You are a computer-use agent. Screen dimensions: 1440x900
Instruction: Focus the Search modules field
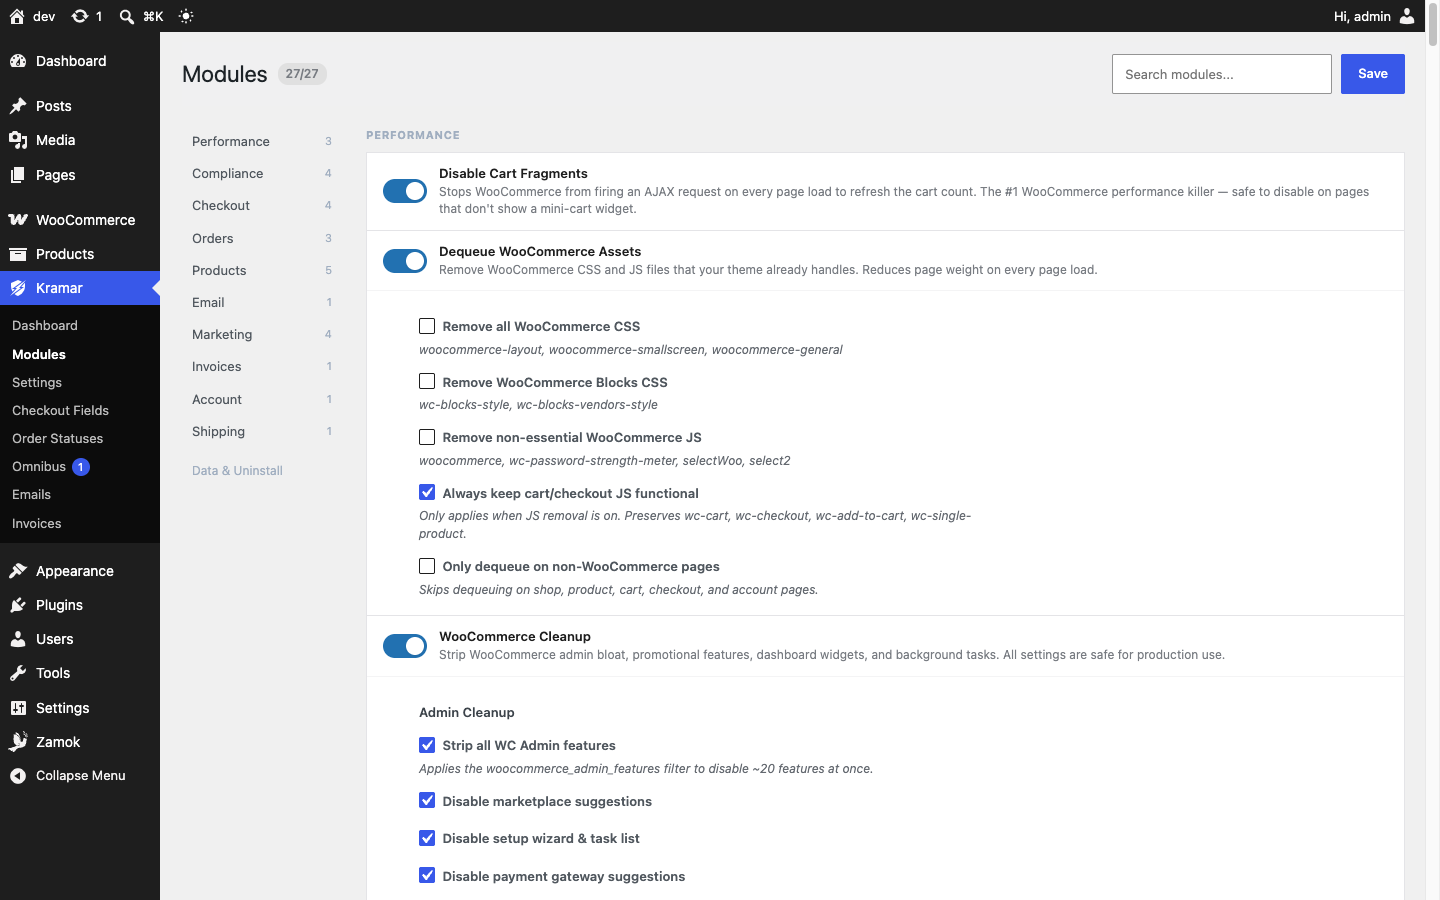[1221, 74]
